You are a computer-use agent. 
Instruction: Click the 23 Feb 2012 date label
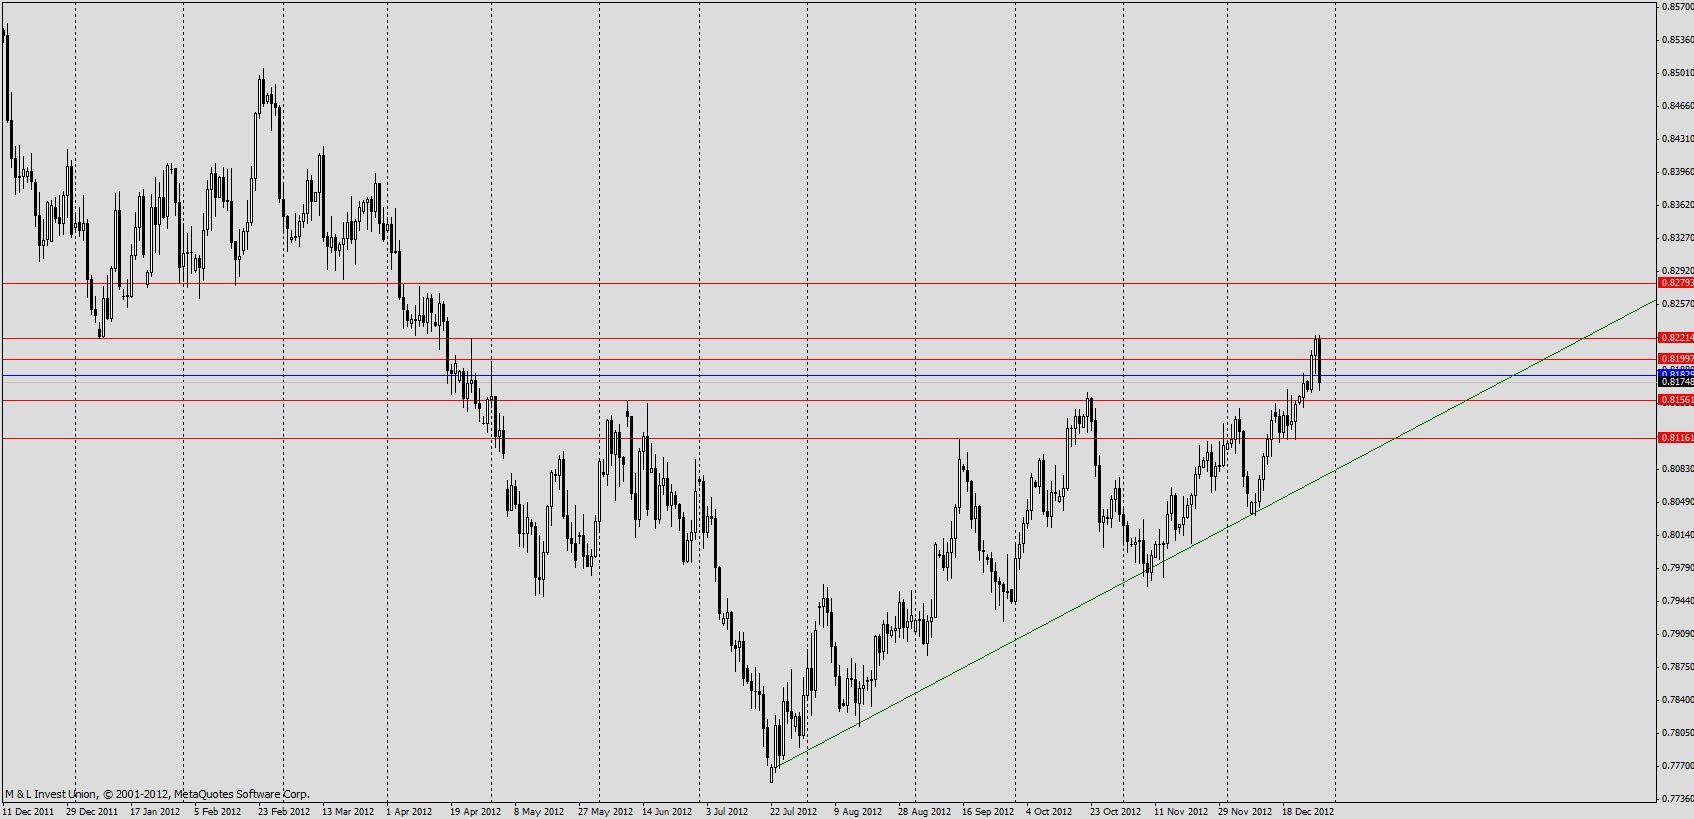pyautogui.click(x=284, y=811)
